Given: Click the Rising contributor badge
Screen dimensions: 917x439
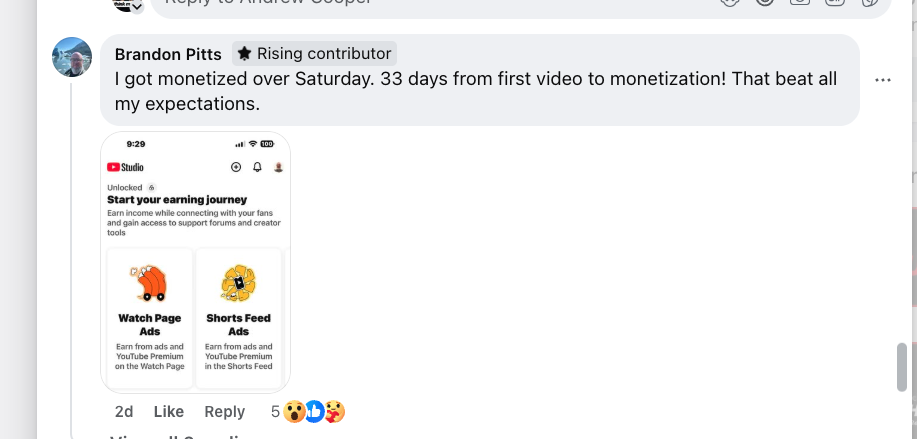Looking at the screenshot, I should pyautogui.click(x=315, y=54).
